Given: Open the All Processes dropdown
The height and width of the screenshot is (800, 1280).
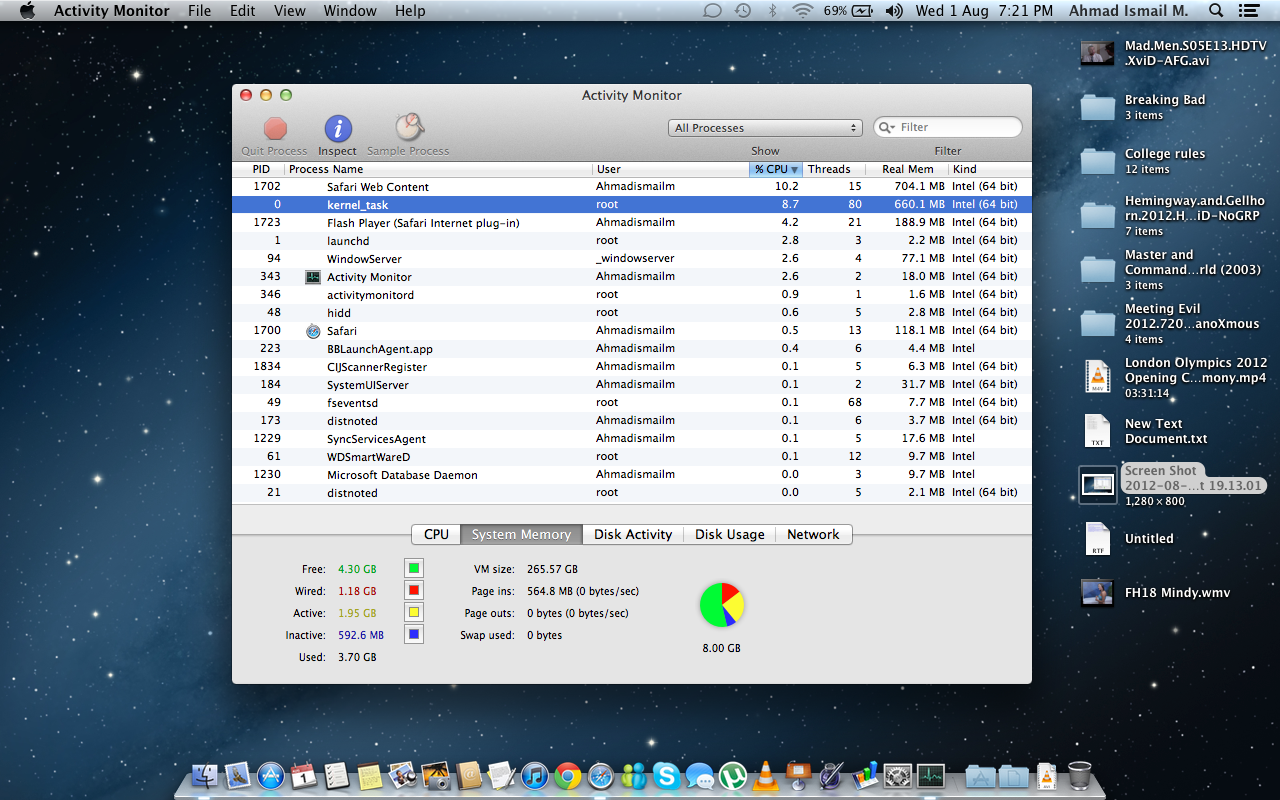Looking at the screenshot, I should pyautogui.click(x=765, y=128).
